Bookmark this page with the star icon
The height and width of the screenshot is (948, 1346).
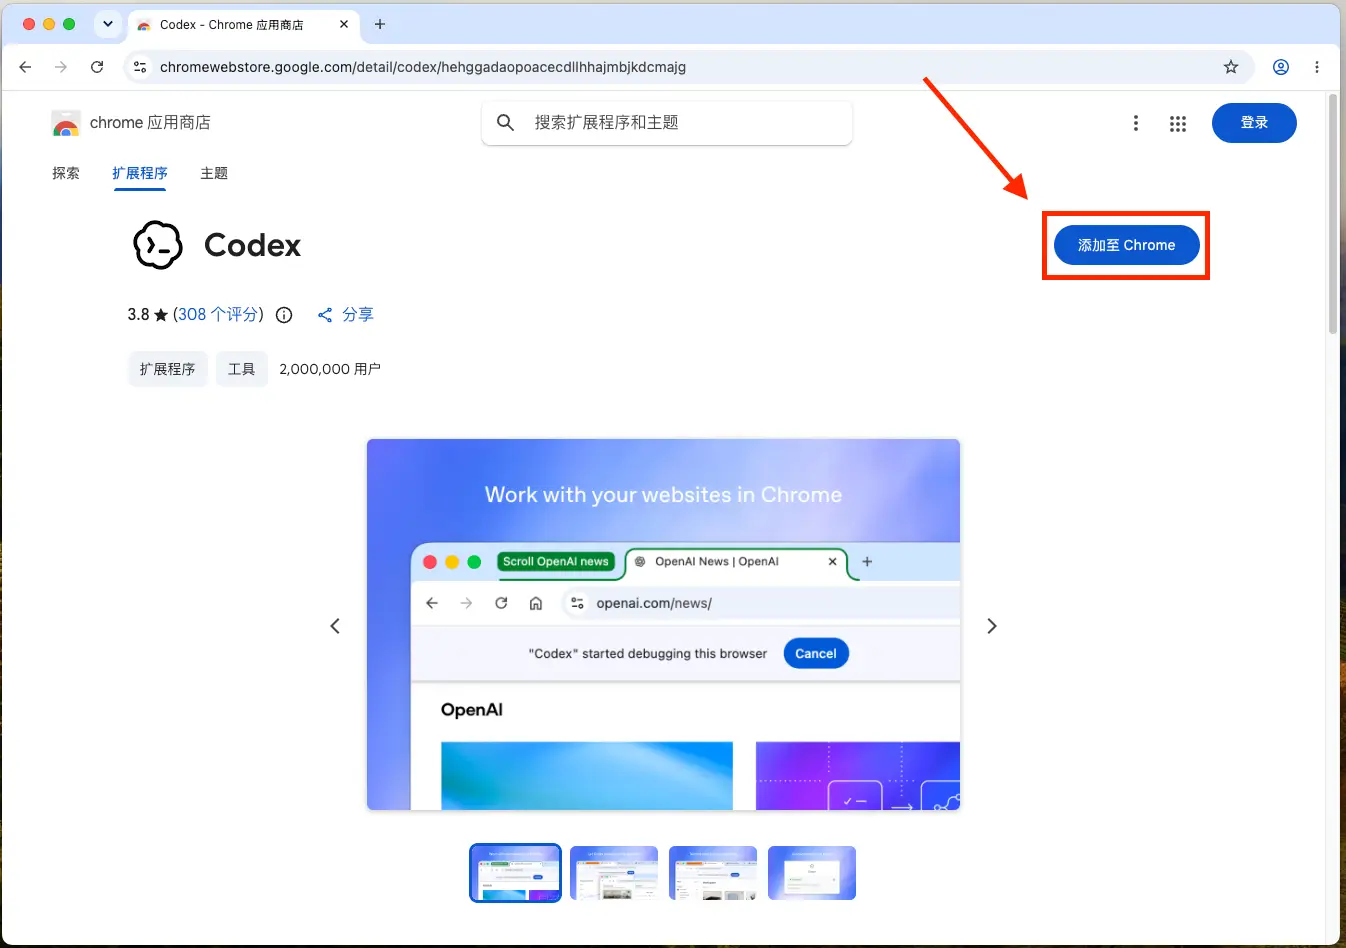(x=1231, y=67)
